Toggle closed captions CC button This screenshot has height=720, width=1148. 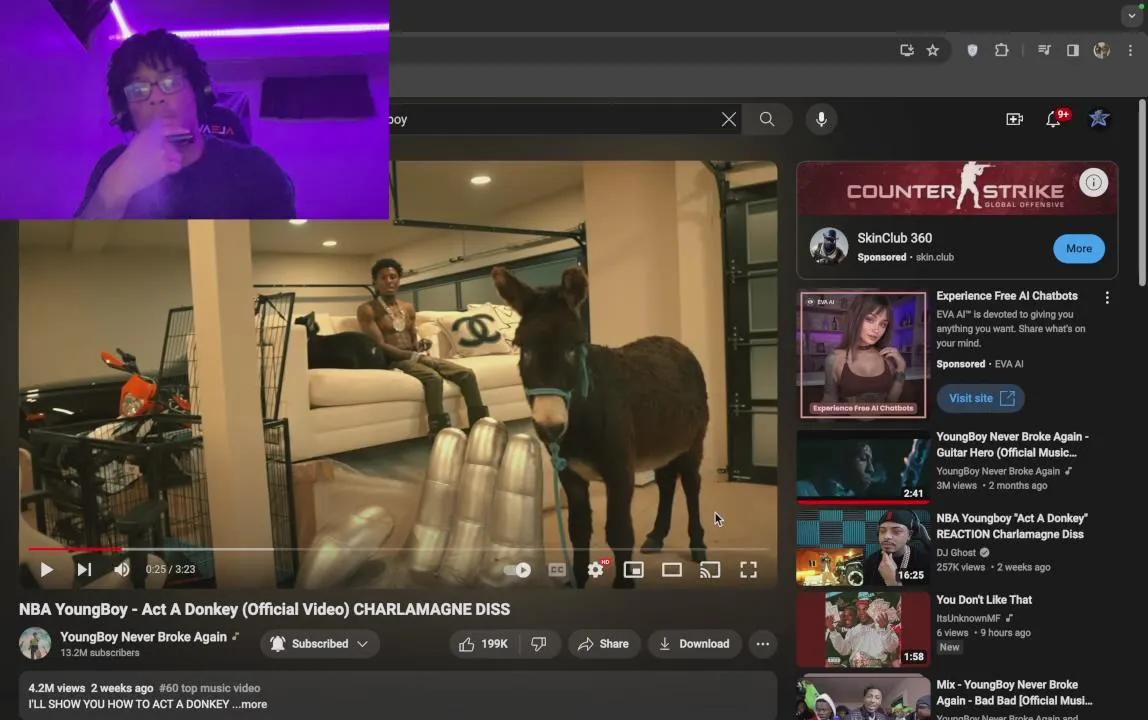557,570
